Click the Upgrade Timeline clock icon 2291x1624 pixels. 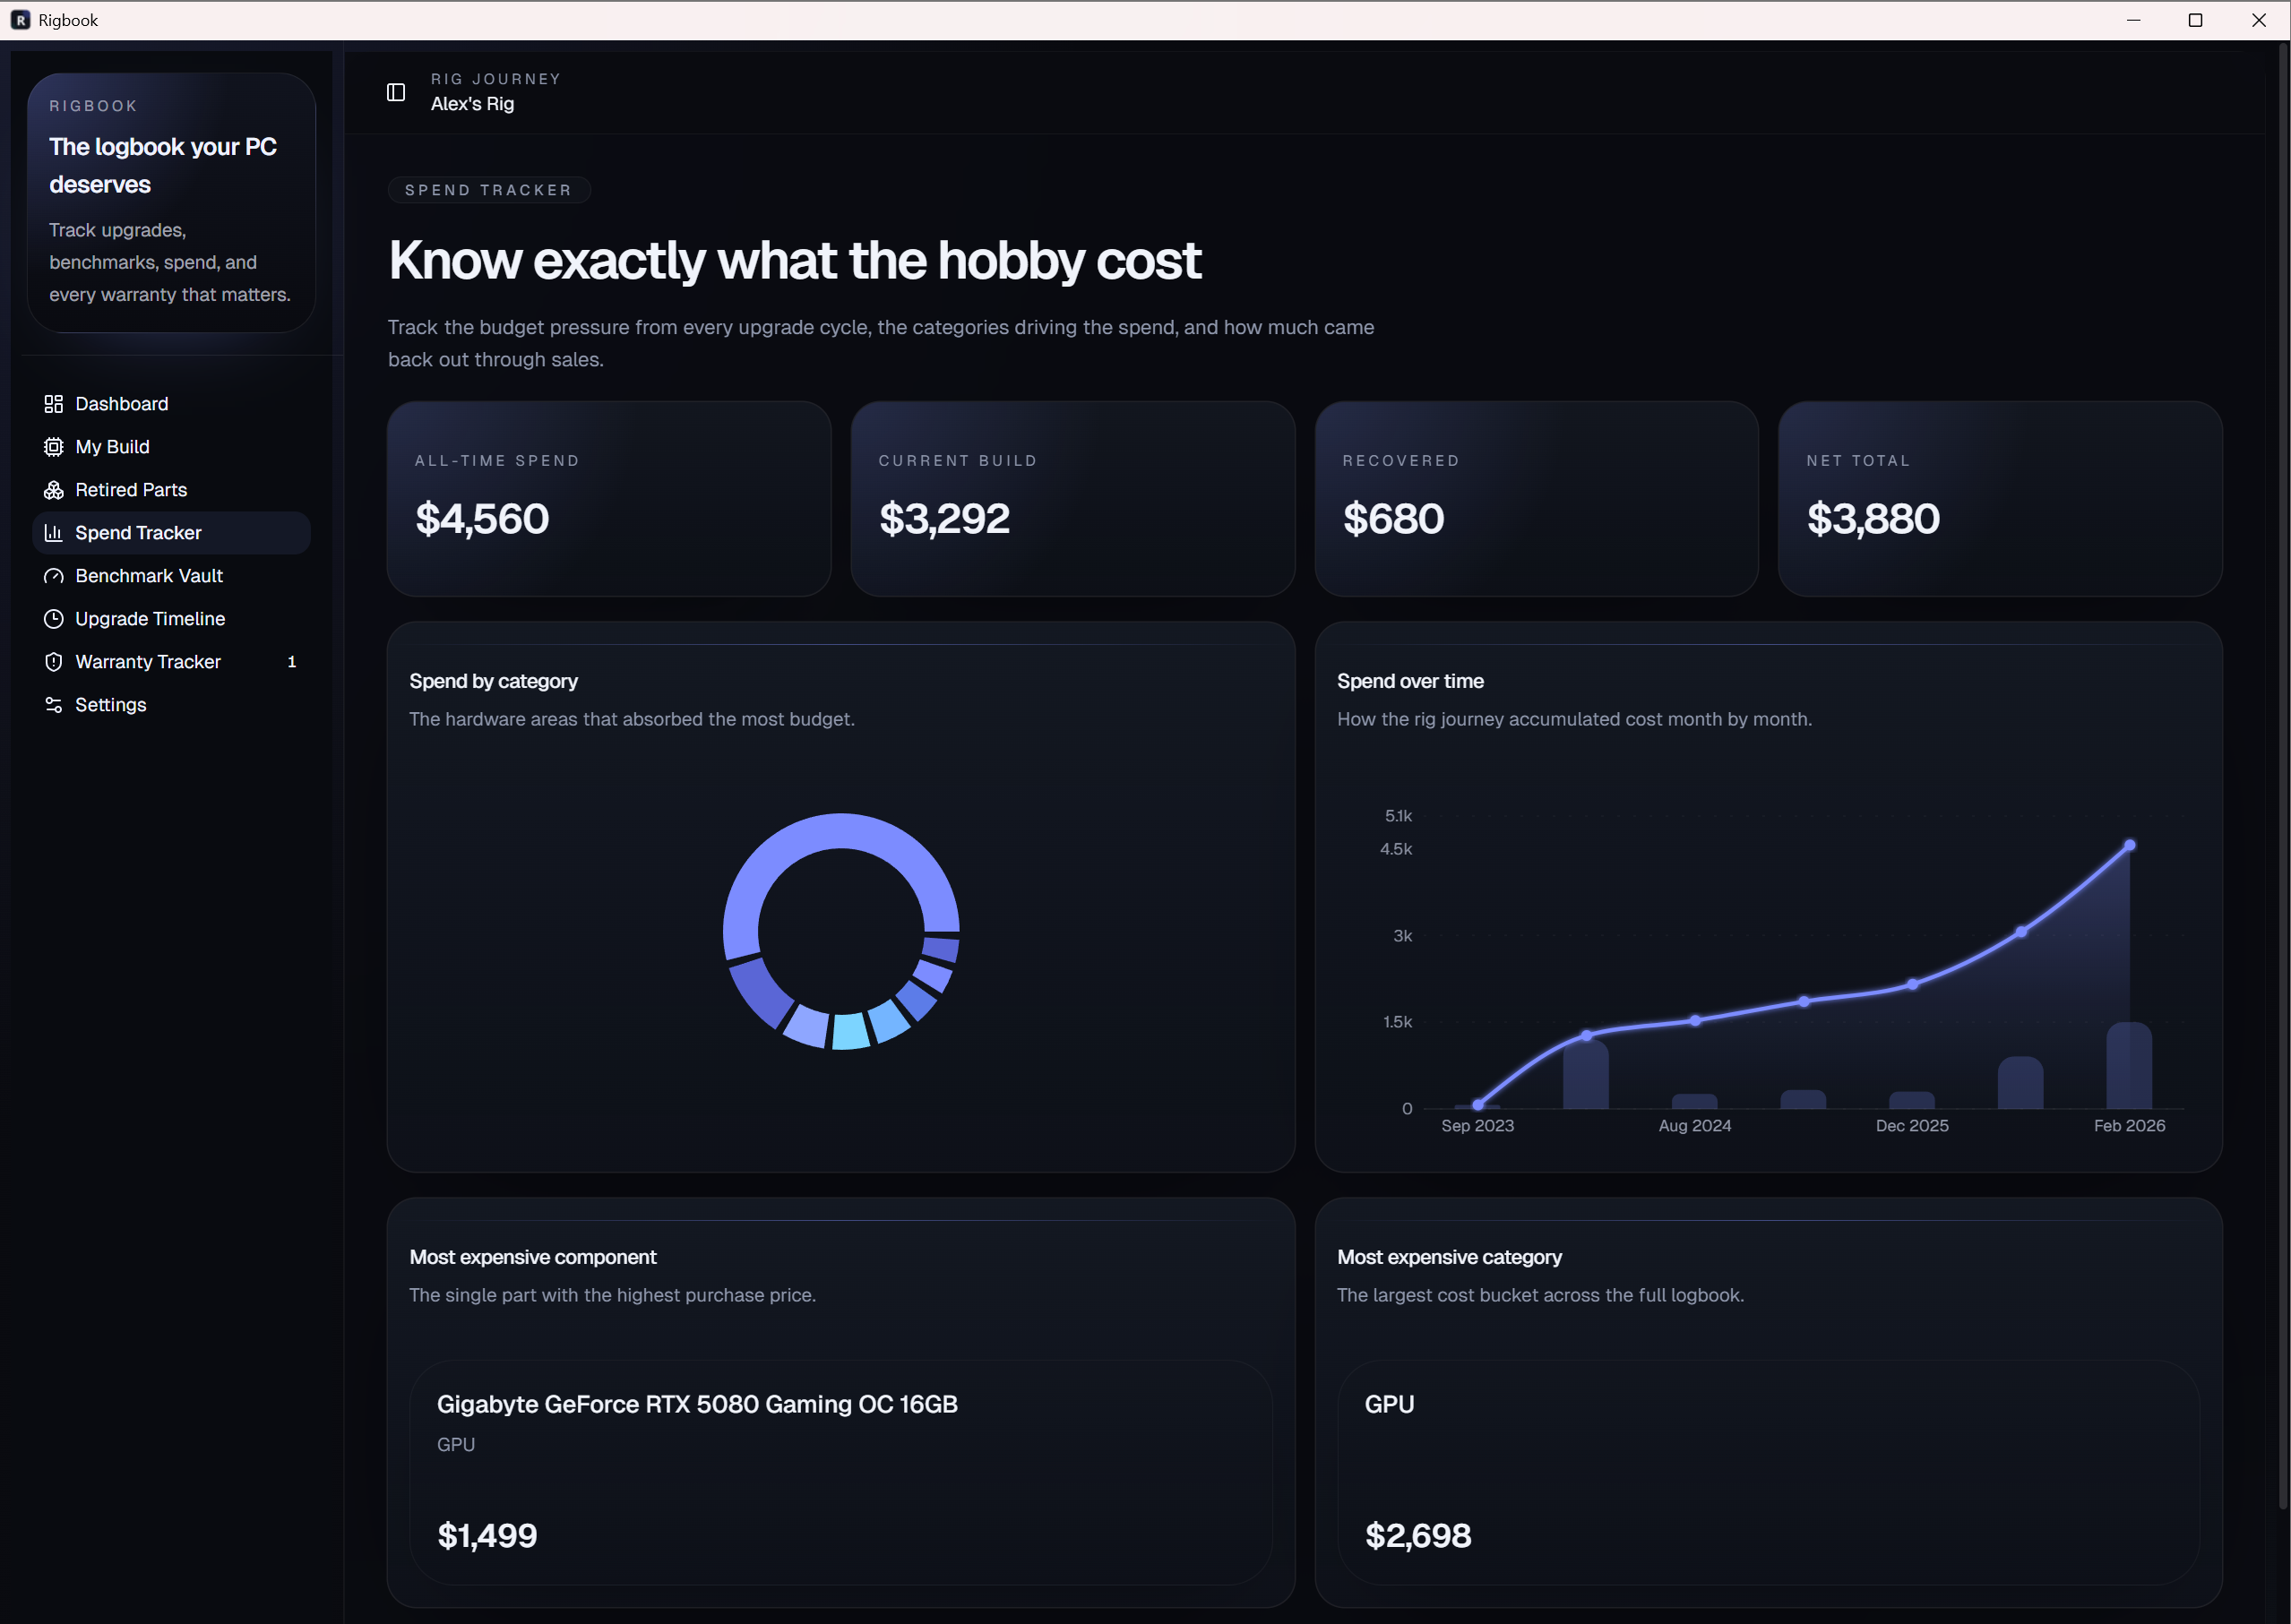pyautogui.click(x=54, y=619)
